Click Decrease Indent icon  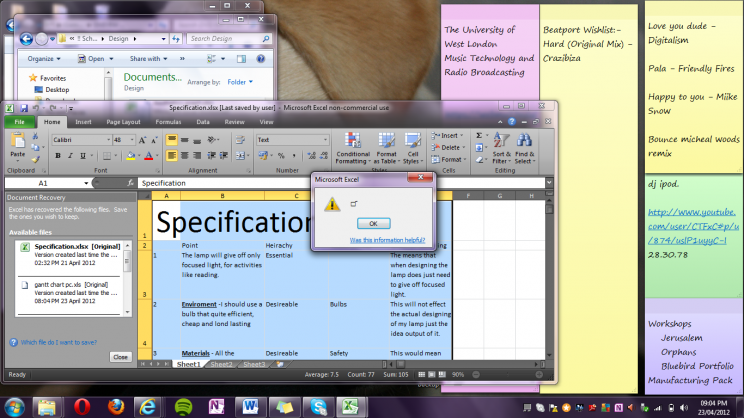click(212, 156)
